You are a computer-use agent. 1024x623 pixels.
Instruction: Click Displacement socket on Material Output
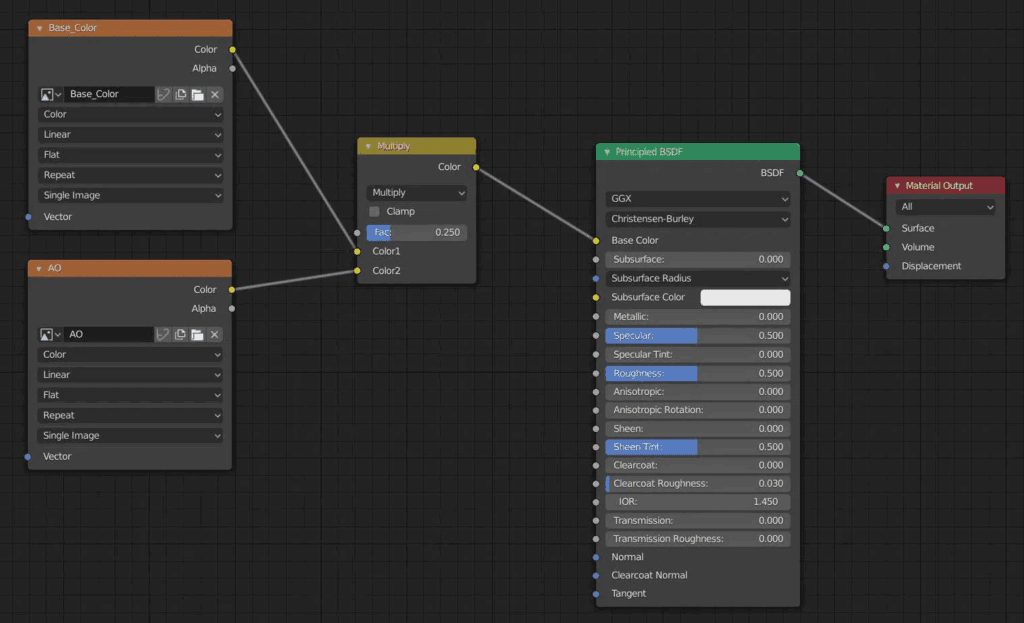(886, 266)
